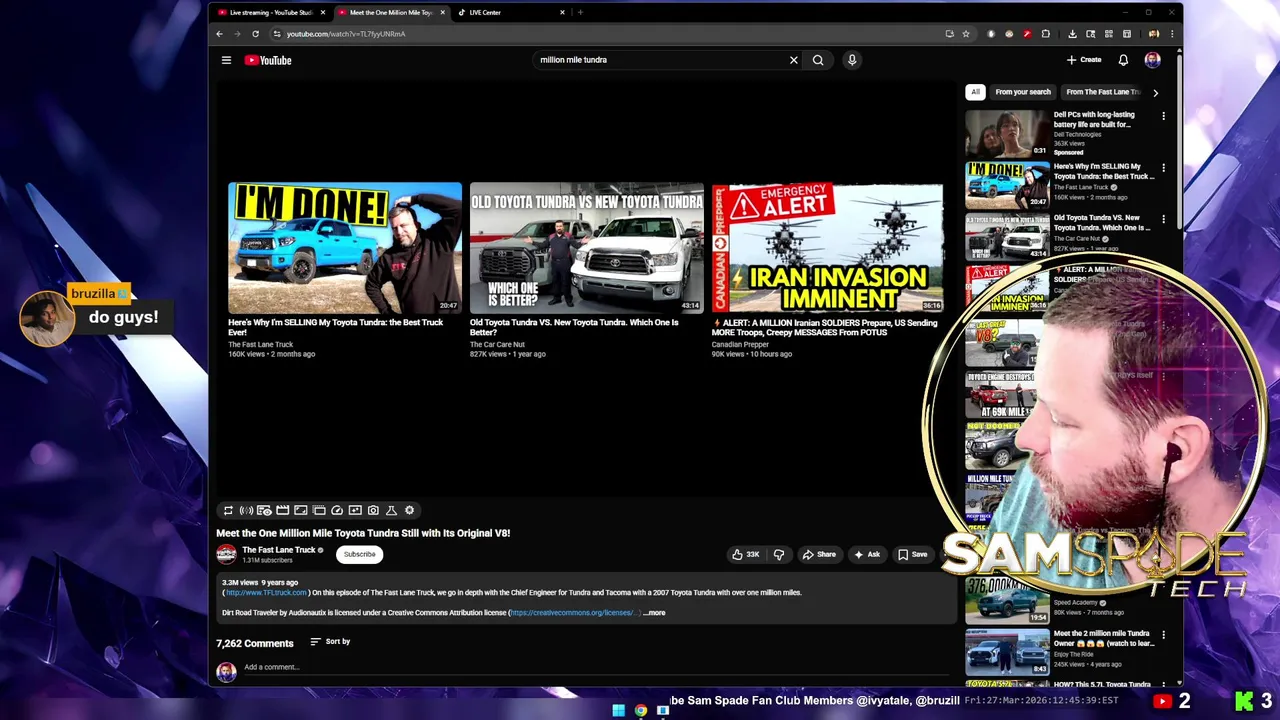Open The Fast Lane Truck channel name

[x=279, y=550]
